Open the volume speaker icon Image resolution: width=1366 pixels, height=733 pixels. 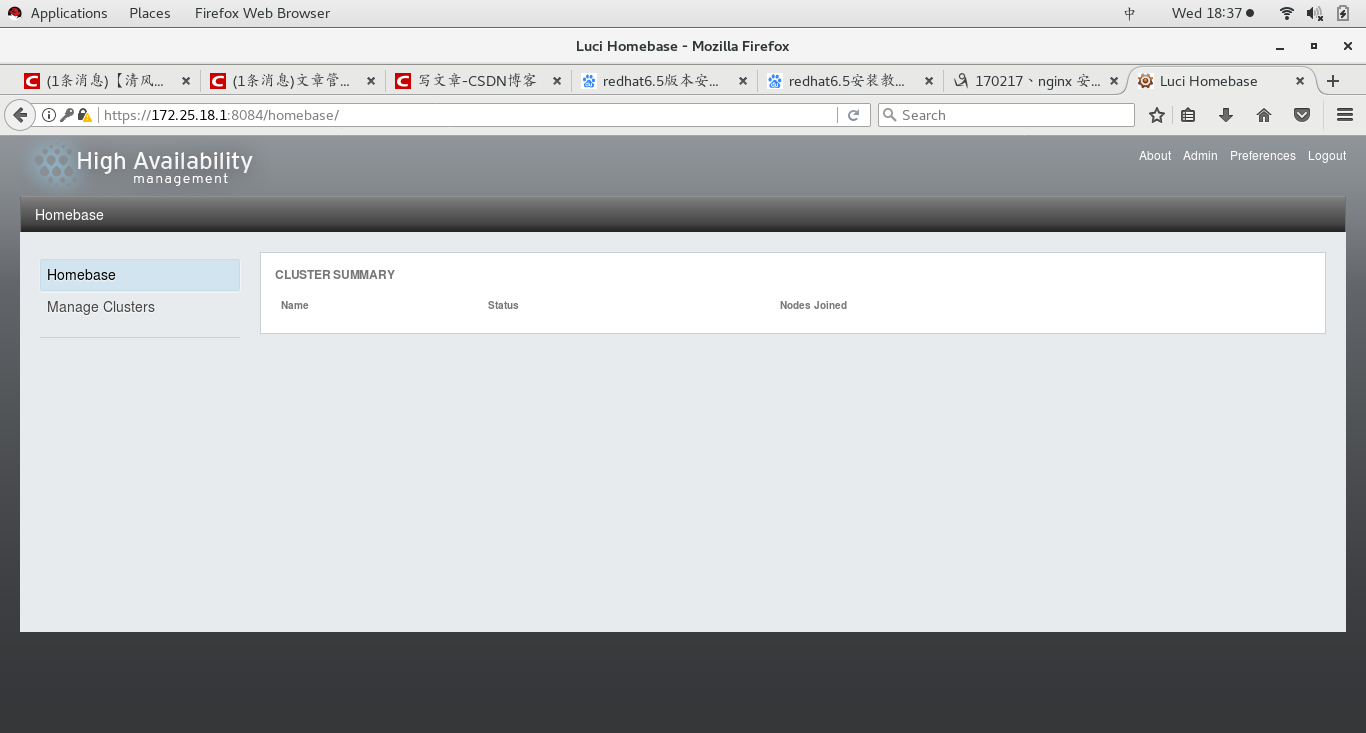coord(1315,13)
